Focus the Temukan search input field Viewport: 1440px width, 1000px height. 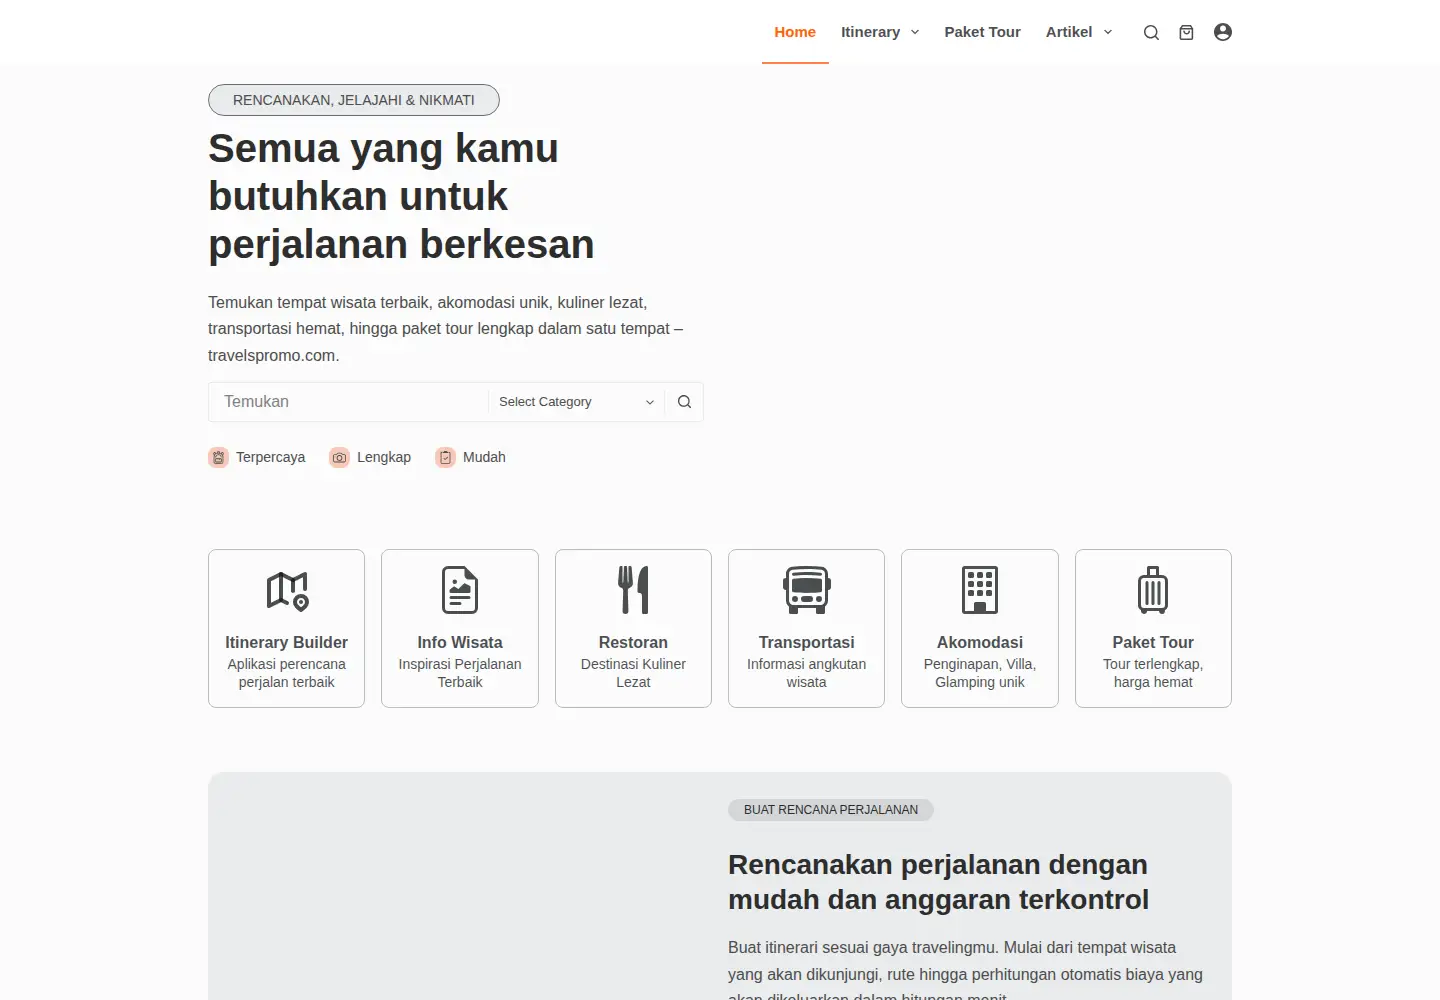(349, 402)
